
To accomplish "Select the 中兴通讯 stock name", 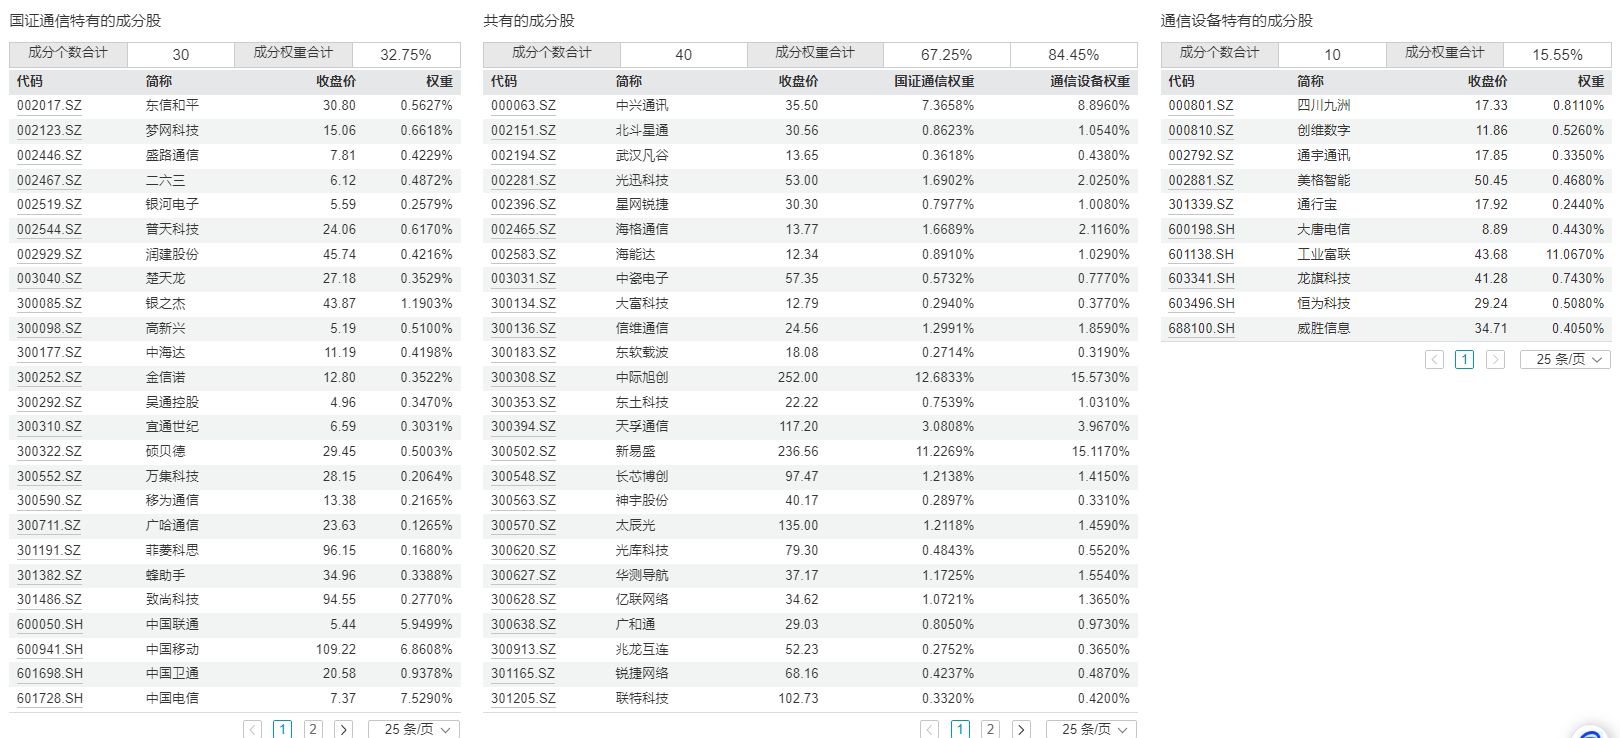I will [x=642, y=105].
